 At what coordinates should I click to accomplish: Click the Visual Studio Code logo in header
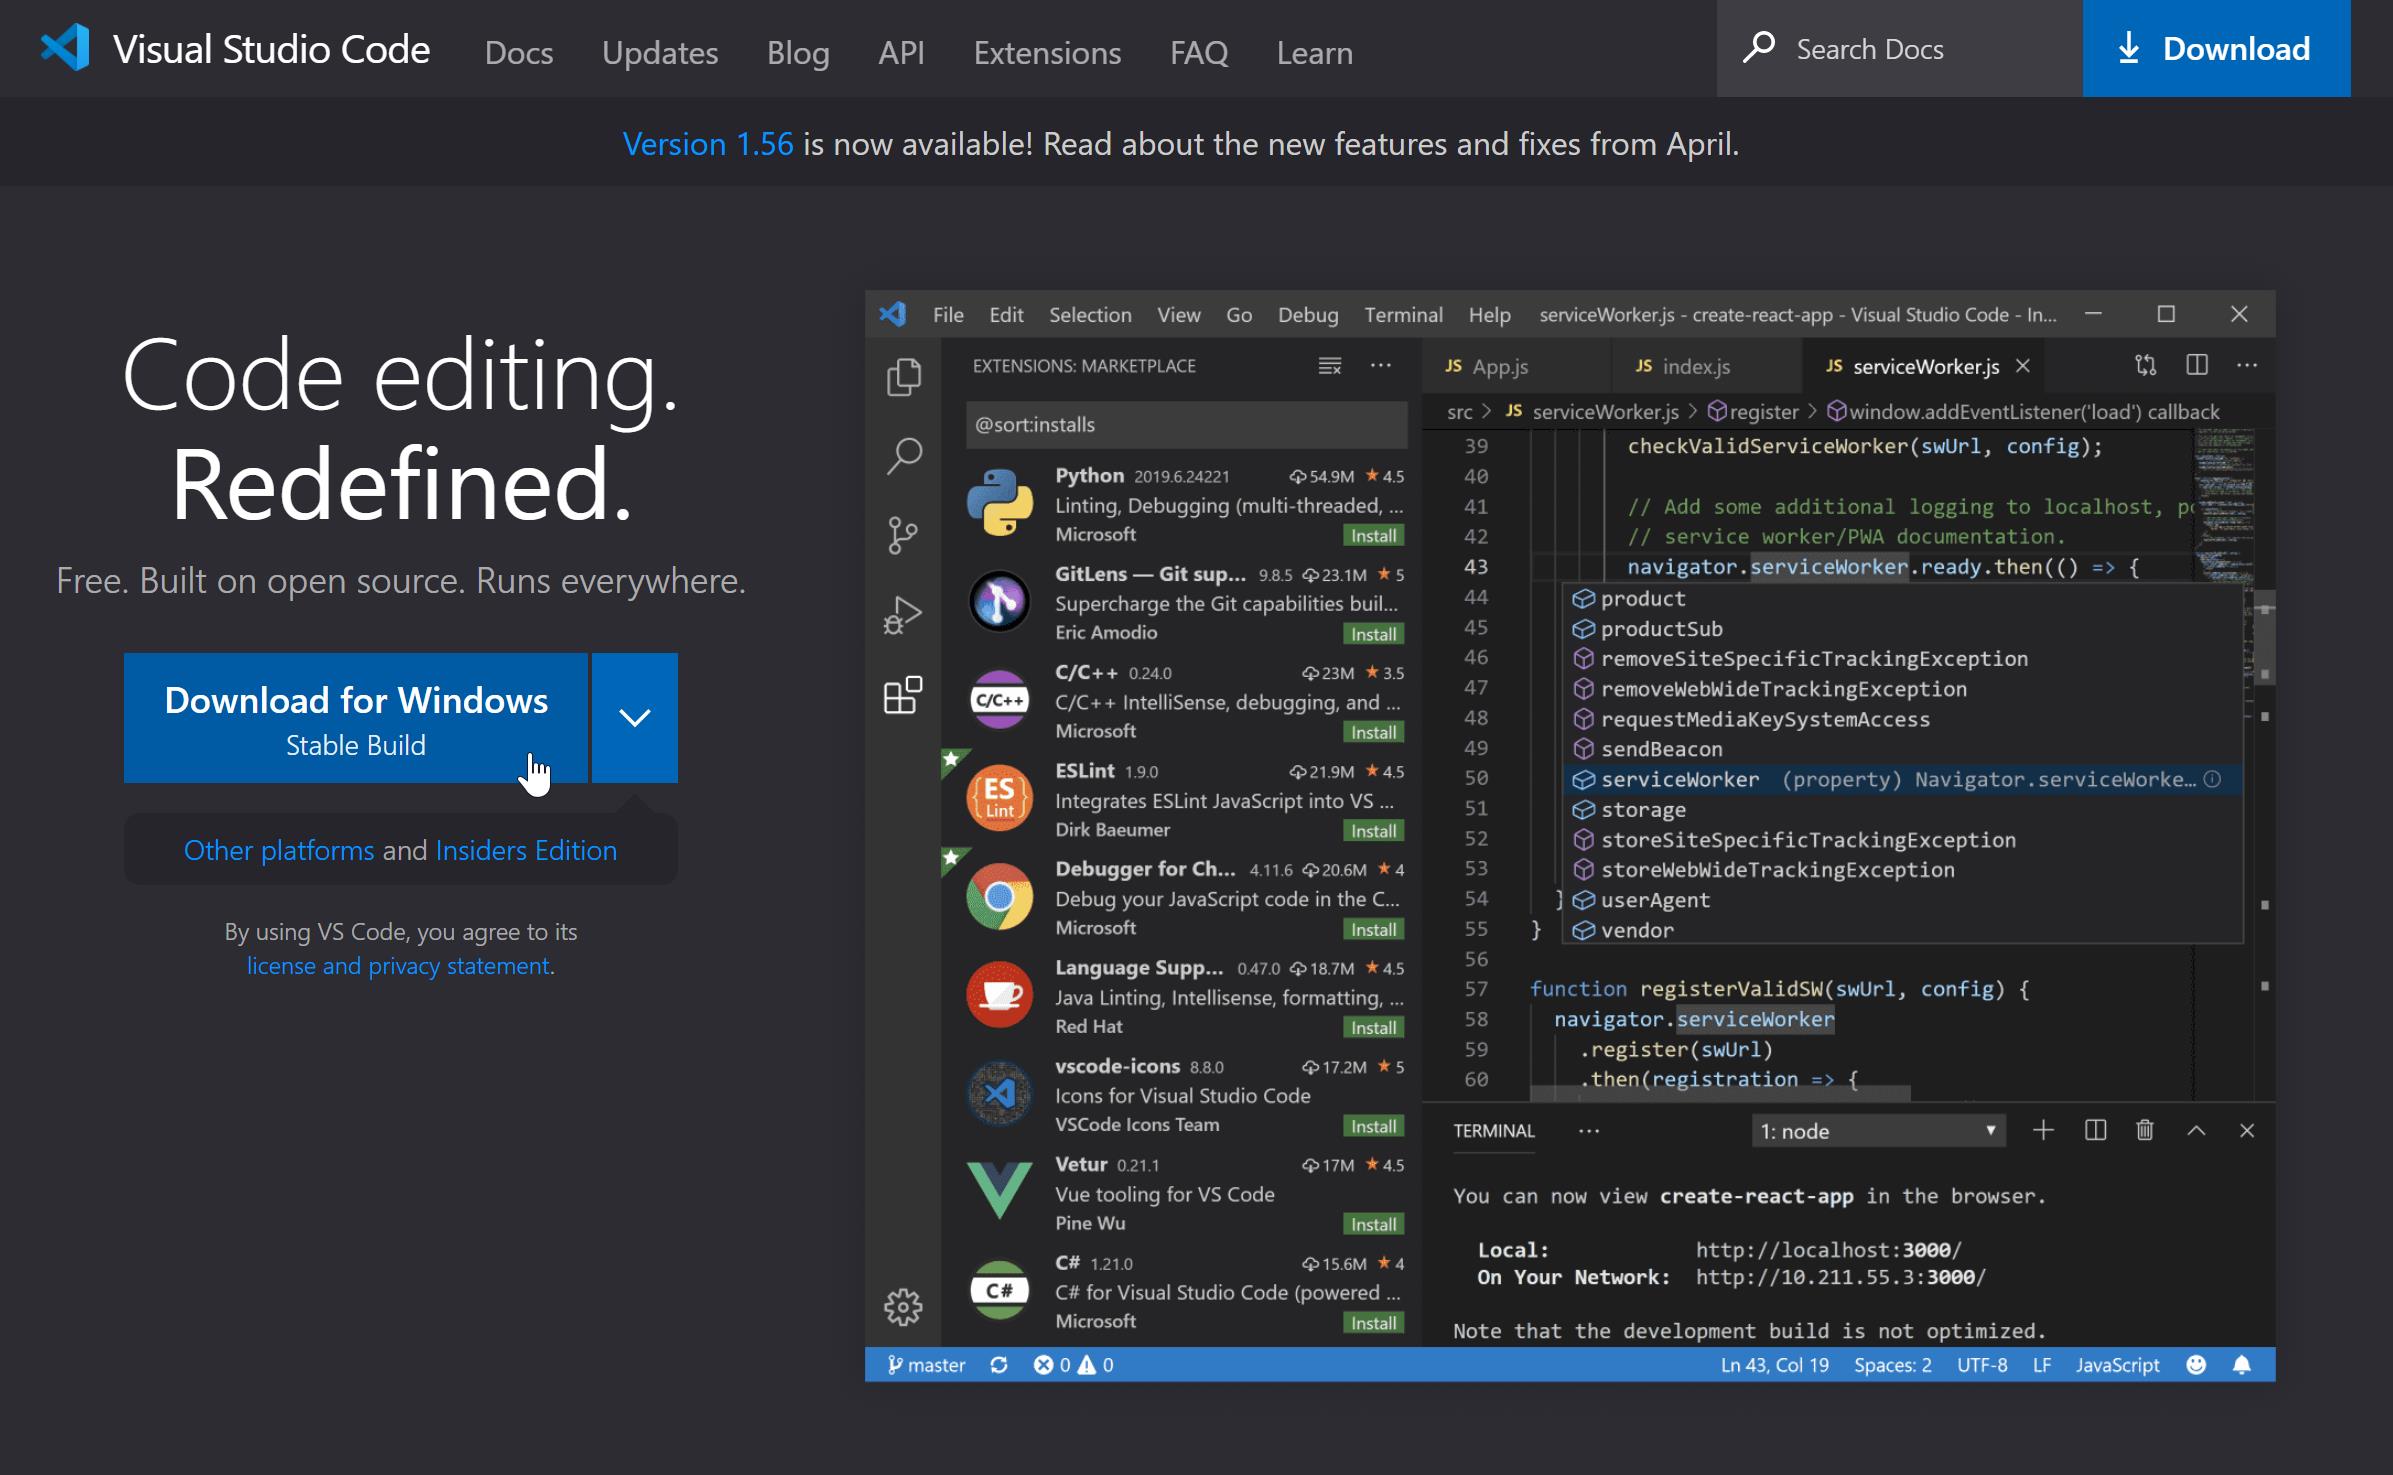click(x=65, y=48)
